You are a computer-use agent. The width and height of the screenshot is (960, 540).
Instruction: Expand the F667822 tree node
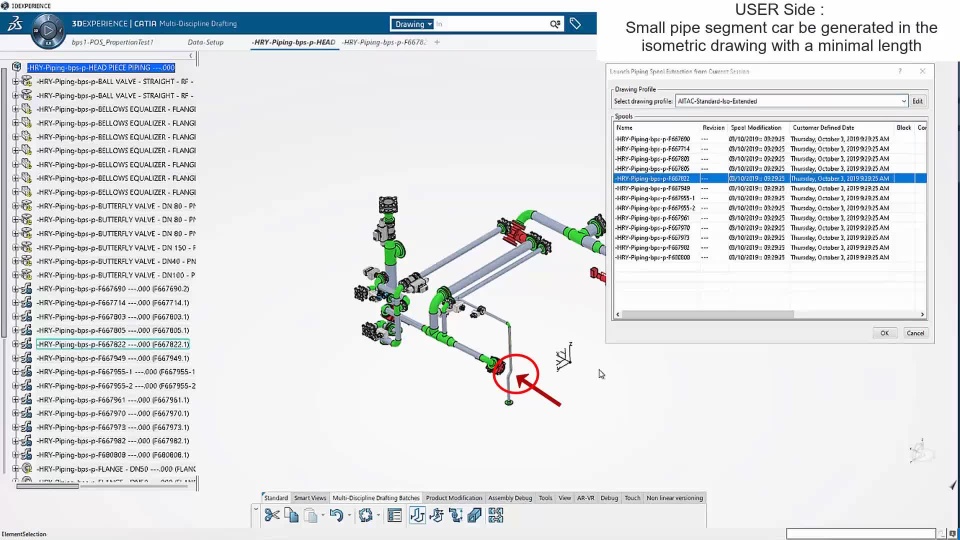(15, 344)
